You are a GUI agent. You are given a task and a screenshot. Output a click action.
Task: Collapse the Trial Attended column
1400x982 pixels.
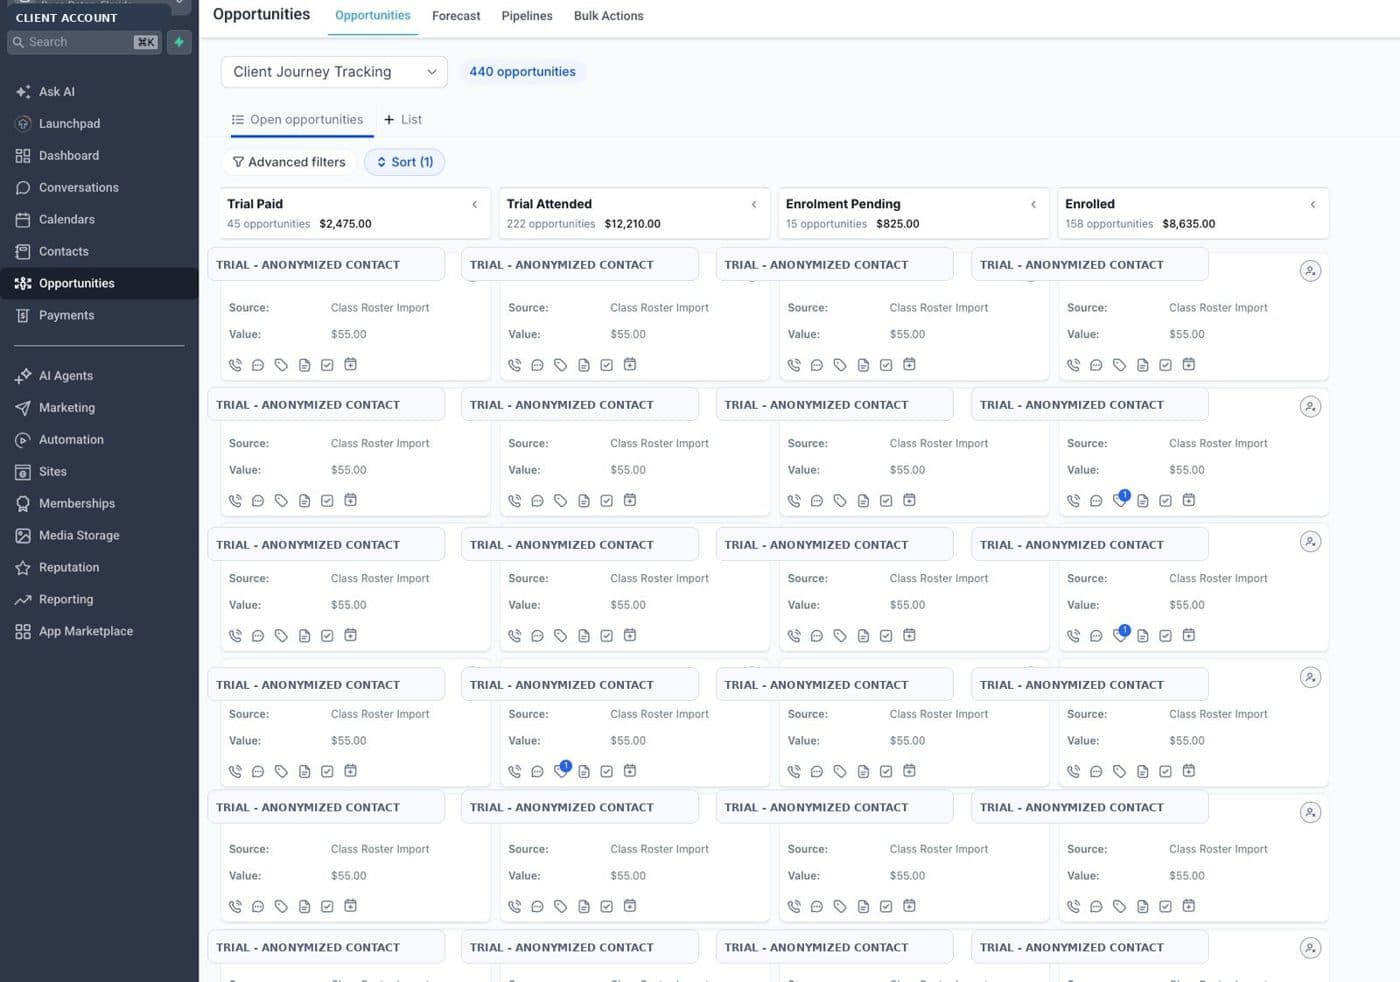(754, 204)
